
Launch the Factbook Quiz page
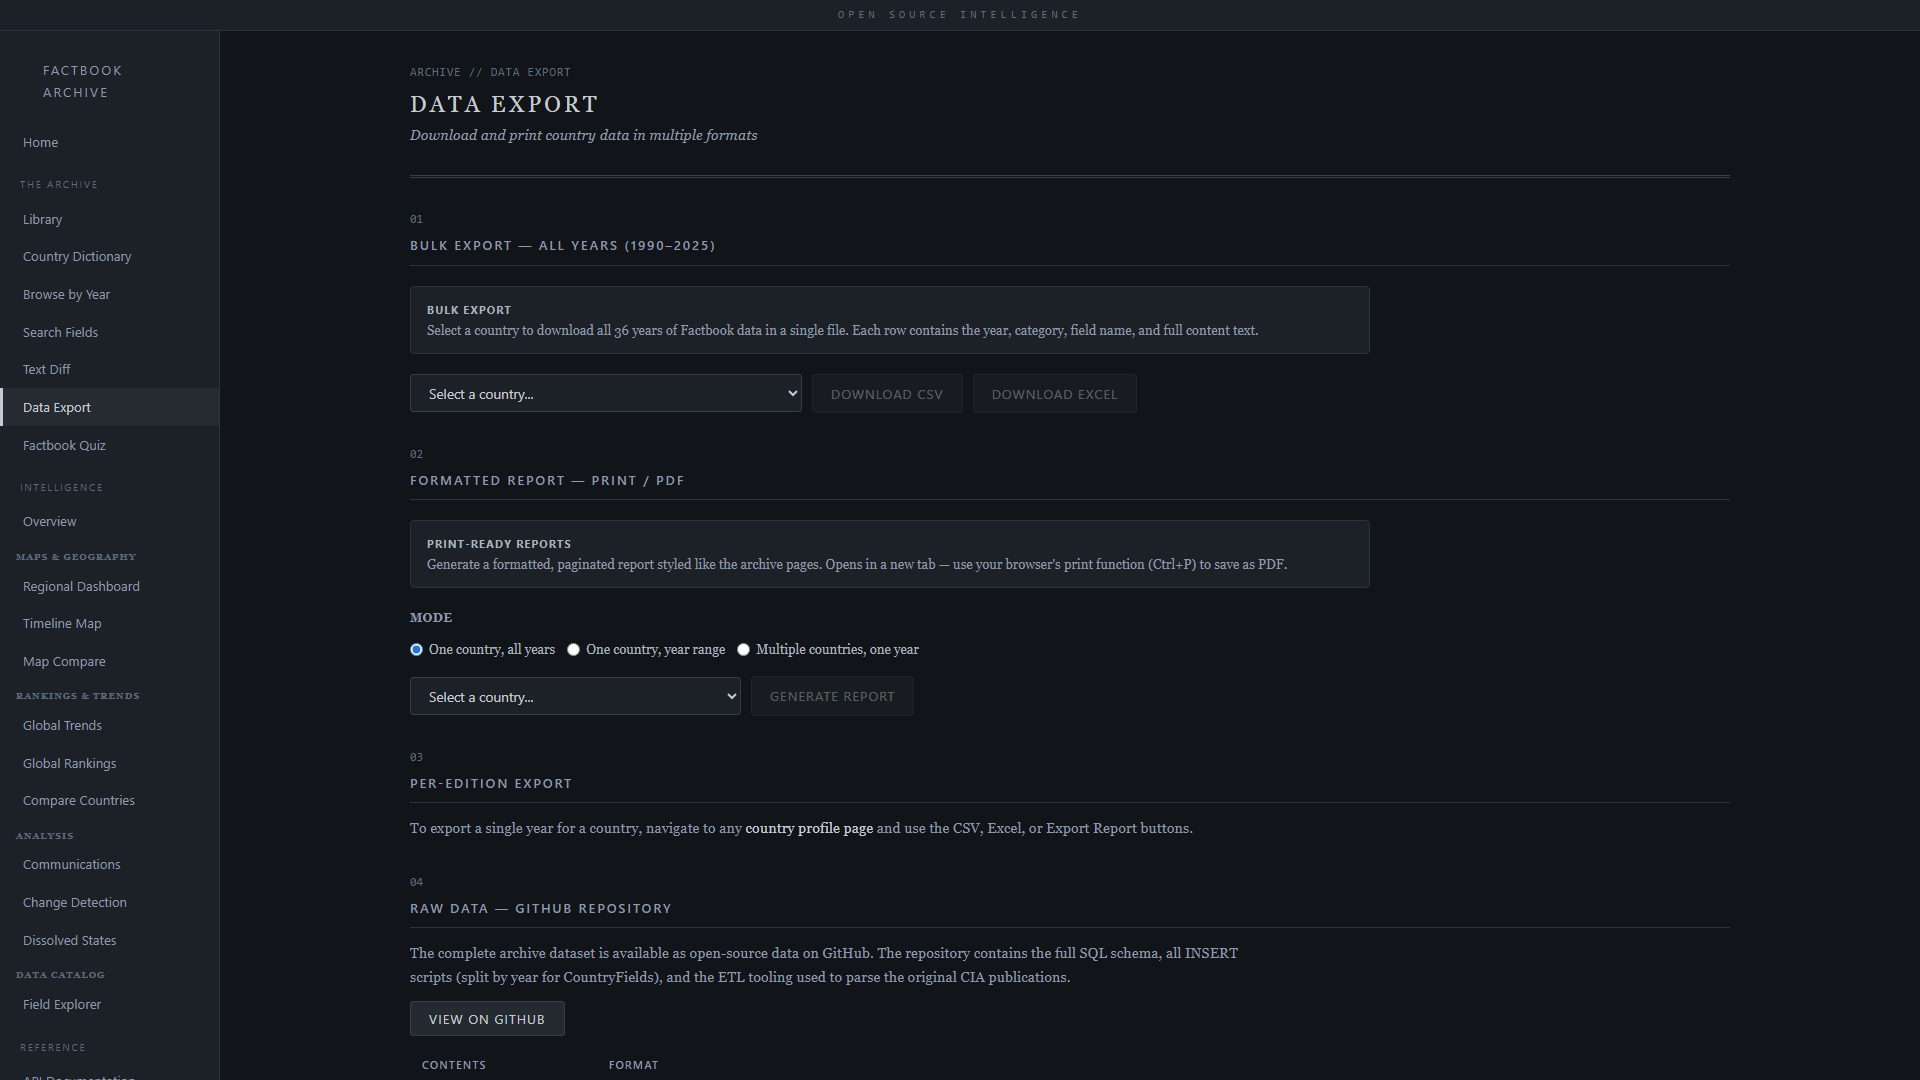tap(64, 446)
